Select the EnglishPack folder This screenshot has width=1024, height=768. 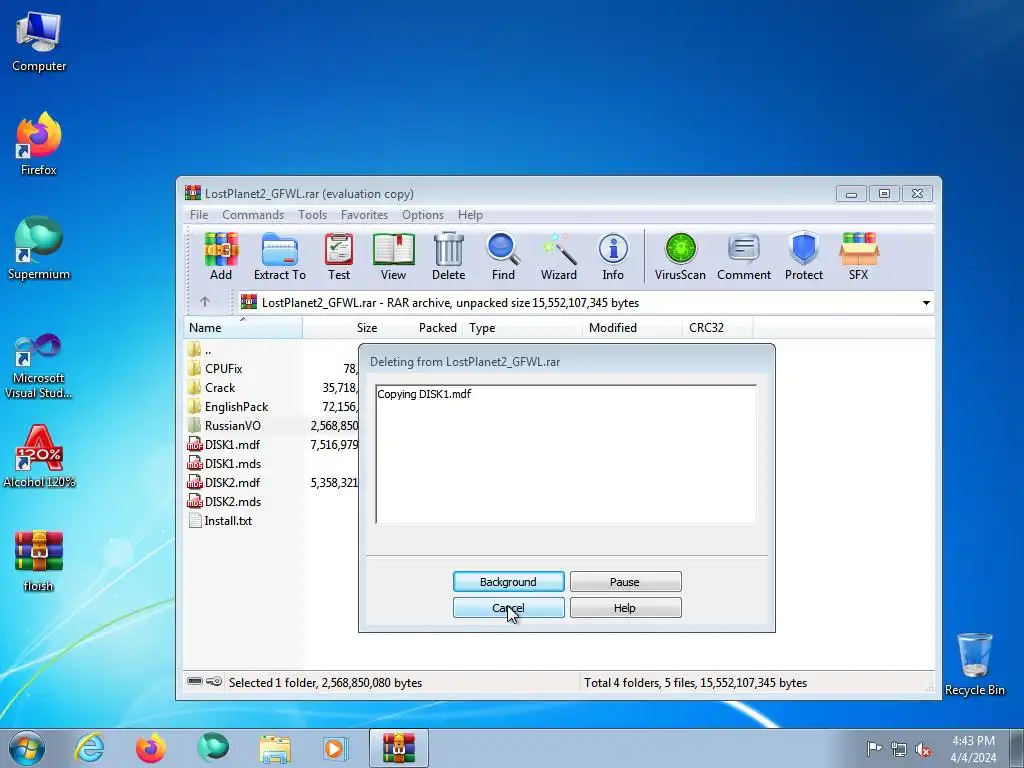click(x=236, y=406)
